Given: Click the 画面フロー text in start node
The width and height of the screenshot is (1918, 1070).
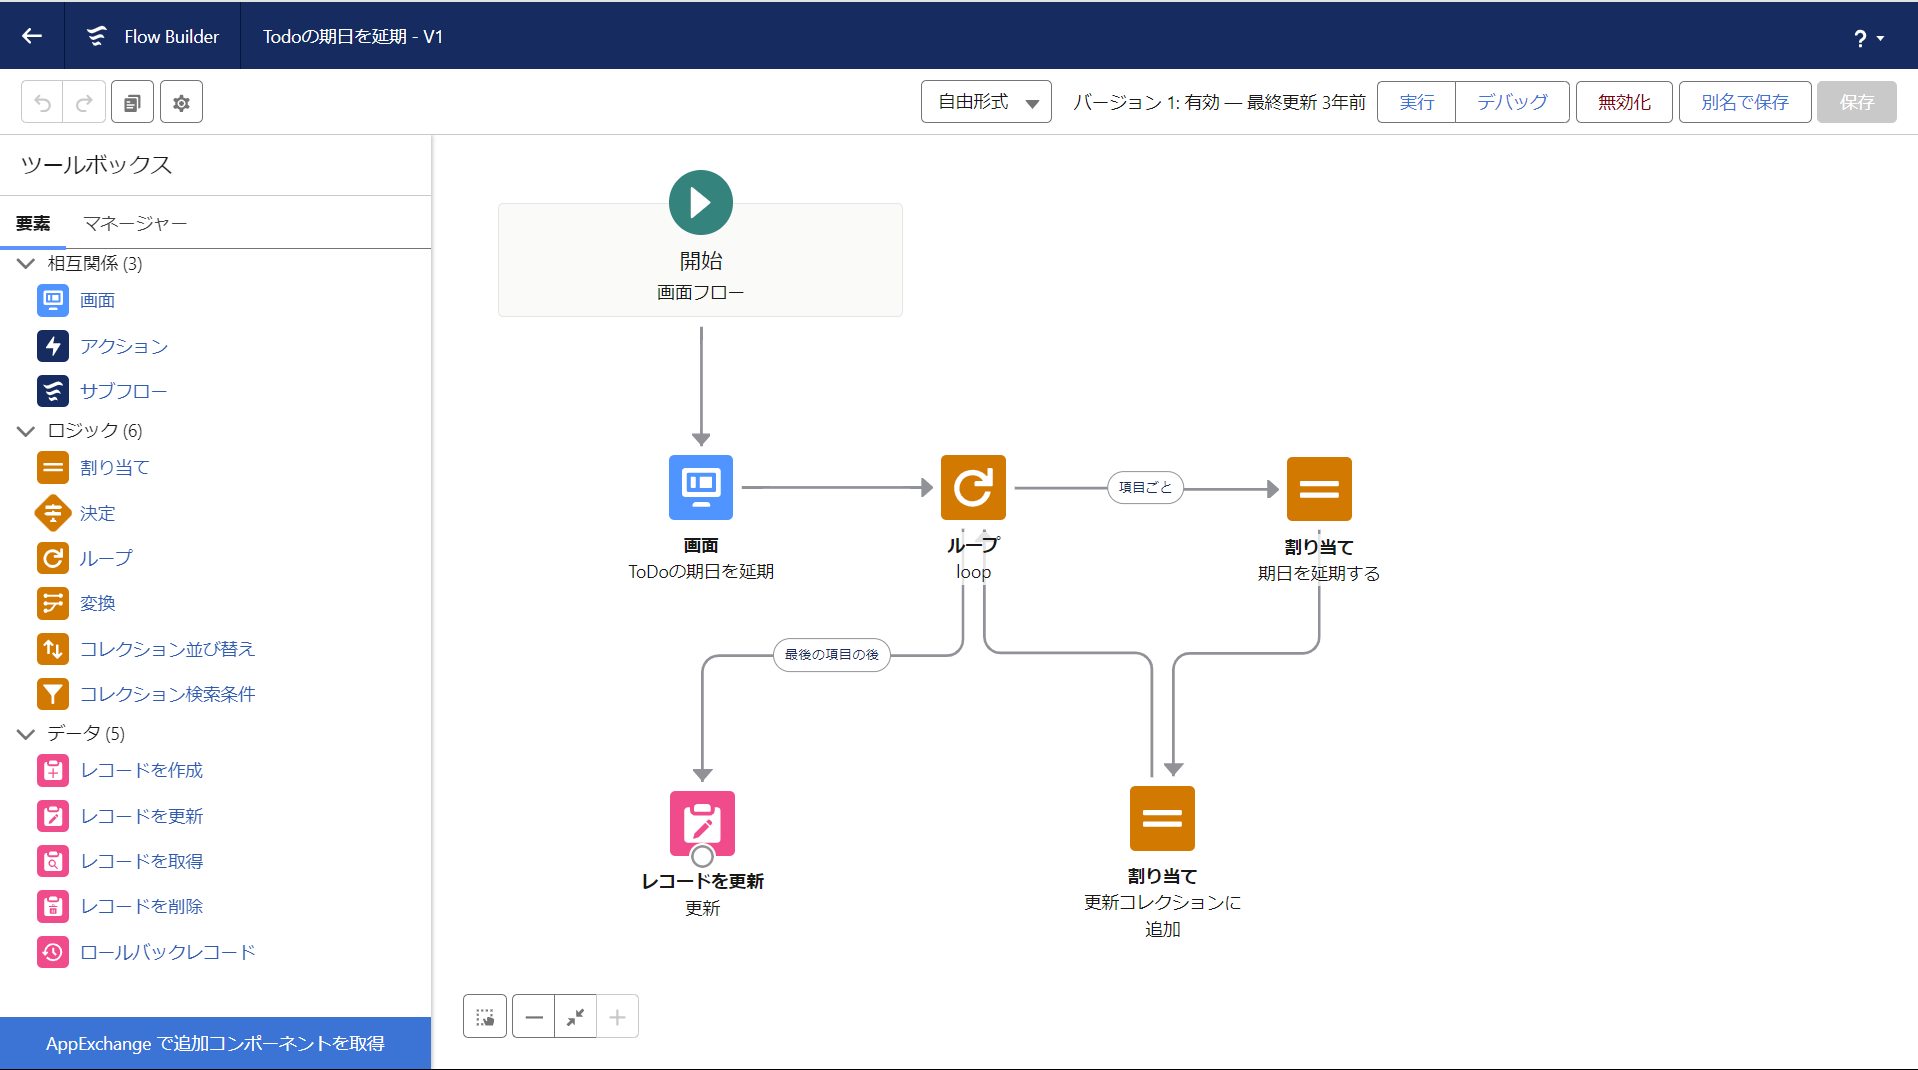Looking at the screenshot, I should (701, 292).
